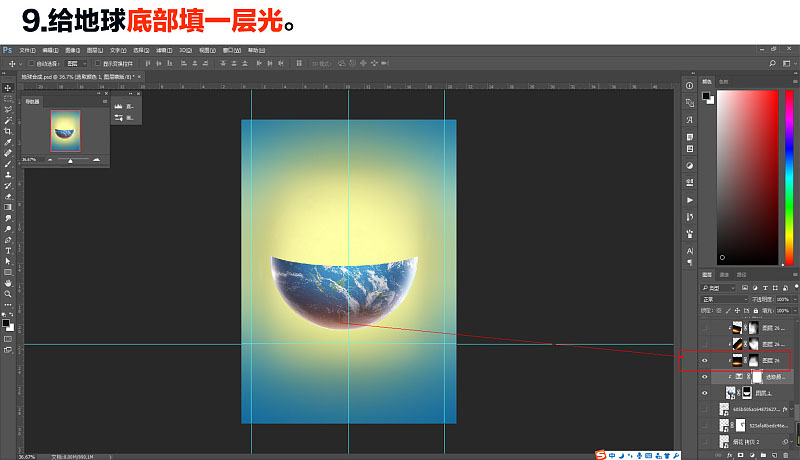Open the 文件 (File) menu
The image size is (800, 460).
click(x=27, y=50)
